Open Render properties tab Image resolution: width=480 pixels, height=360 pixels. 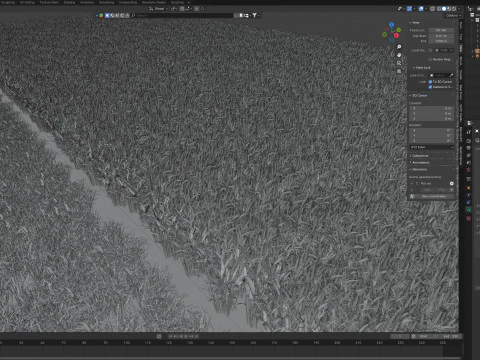[x=469, y=141]
